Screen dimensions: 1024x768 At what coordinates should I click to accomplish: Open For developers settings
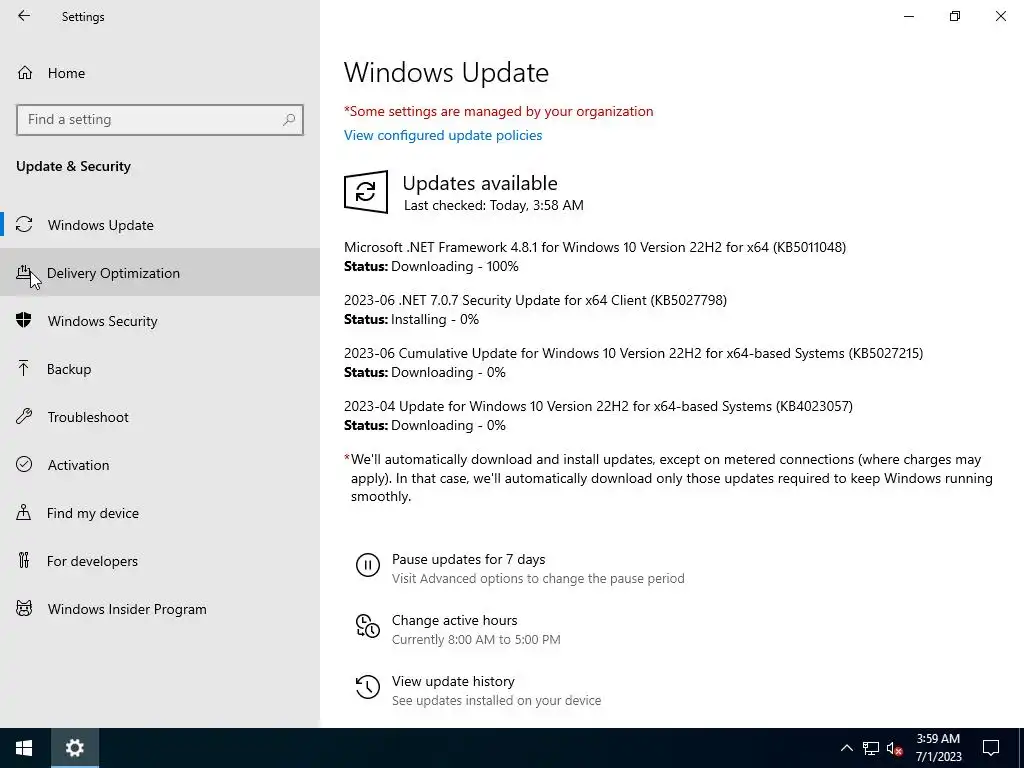point(160,561)
